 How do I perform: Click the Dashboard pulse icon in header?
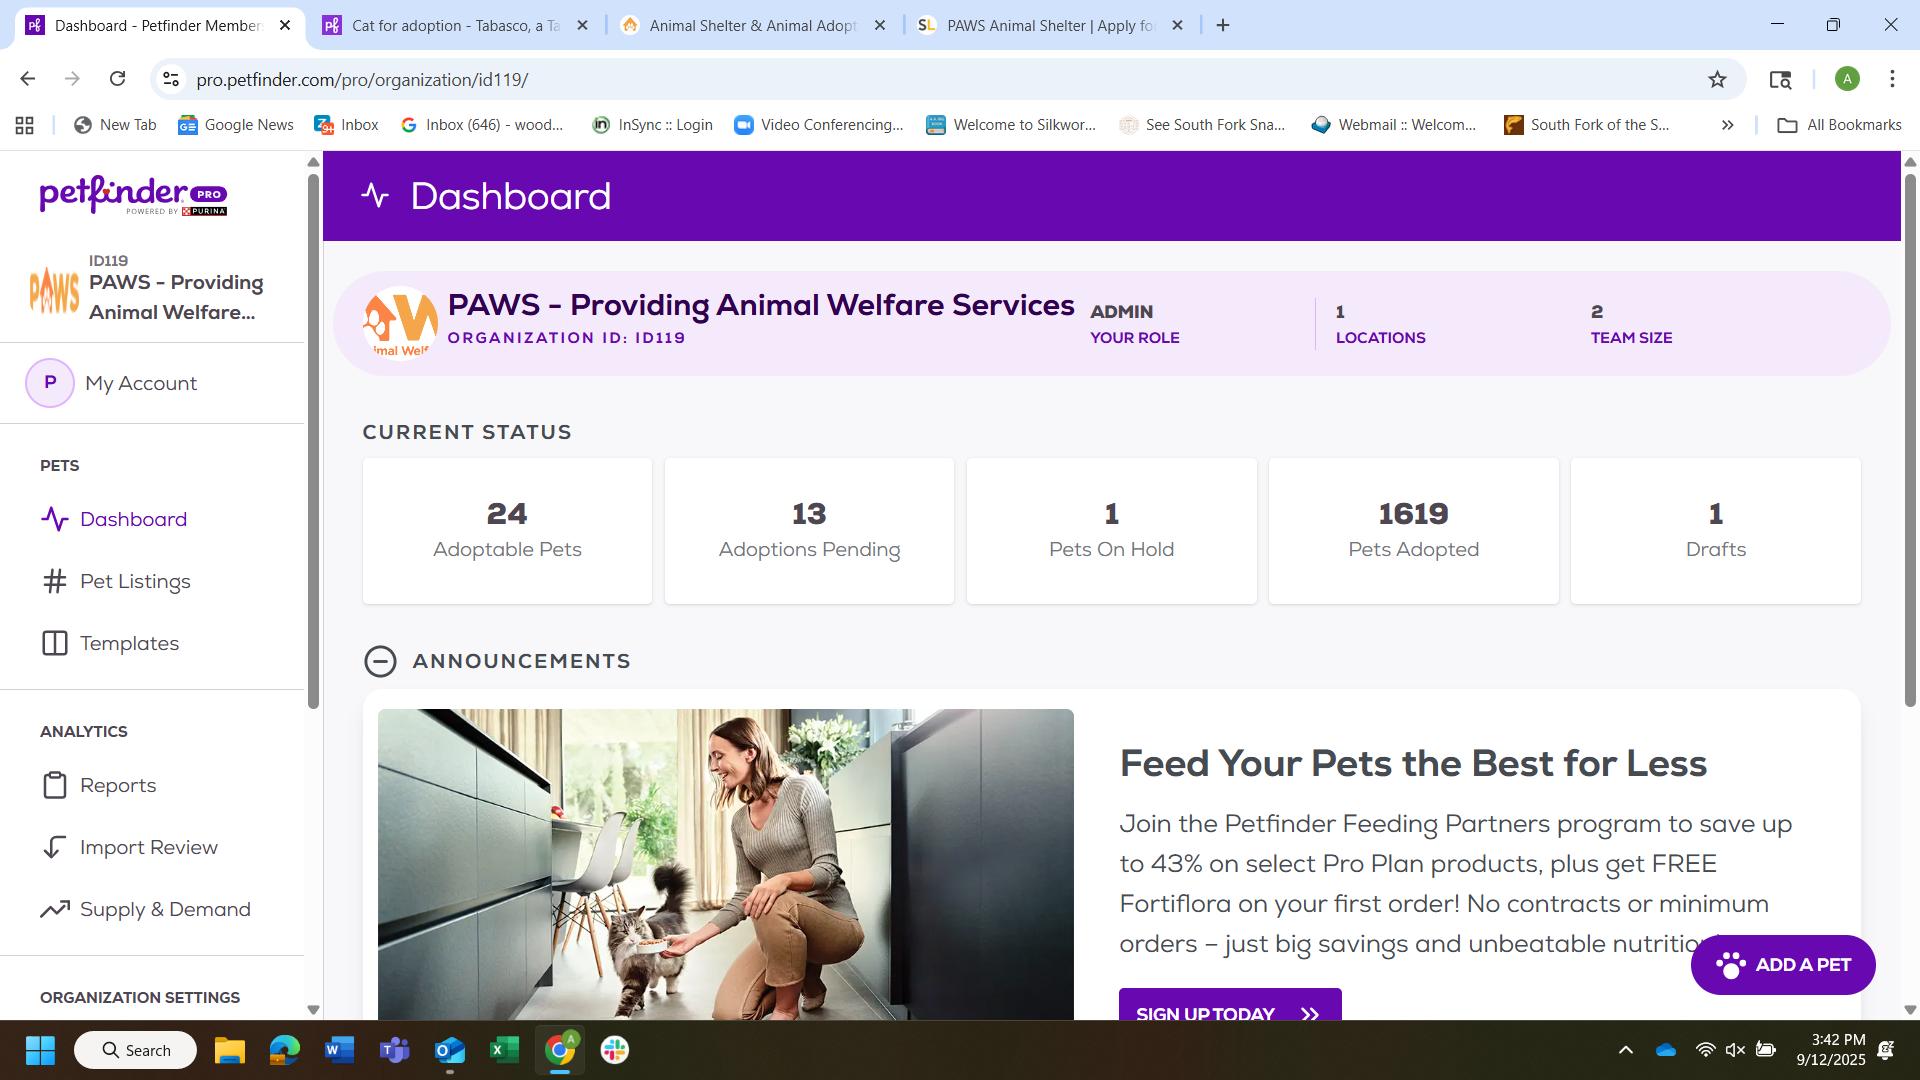coord(375,196)
